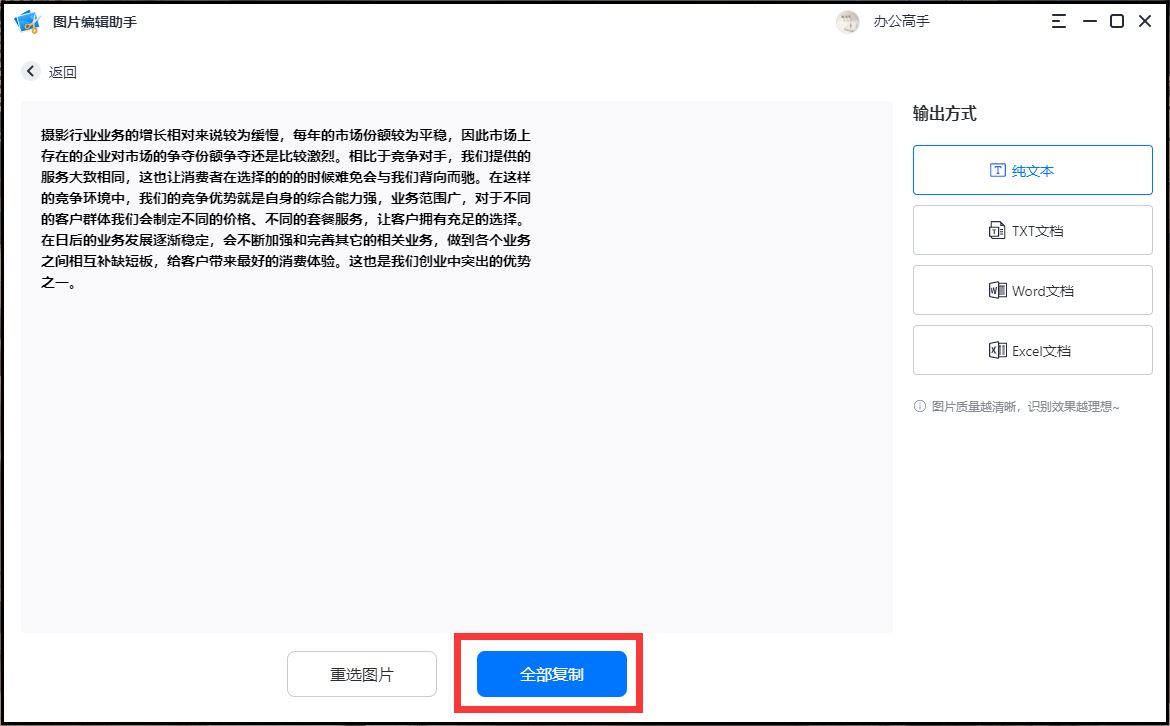Maximize the window
Screen dimensions: 1170x726
tap(1117, 21)
